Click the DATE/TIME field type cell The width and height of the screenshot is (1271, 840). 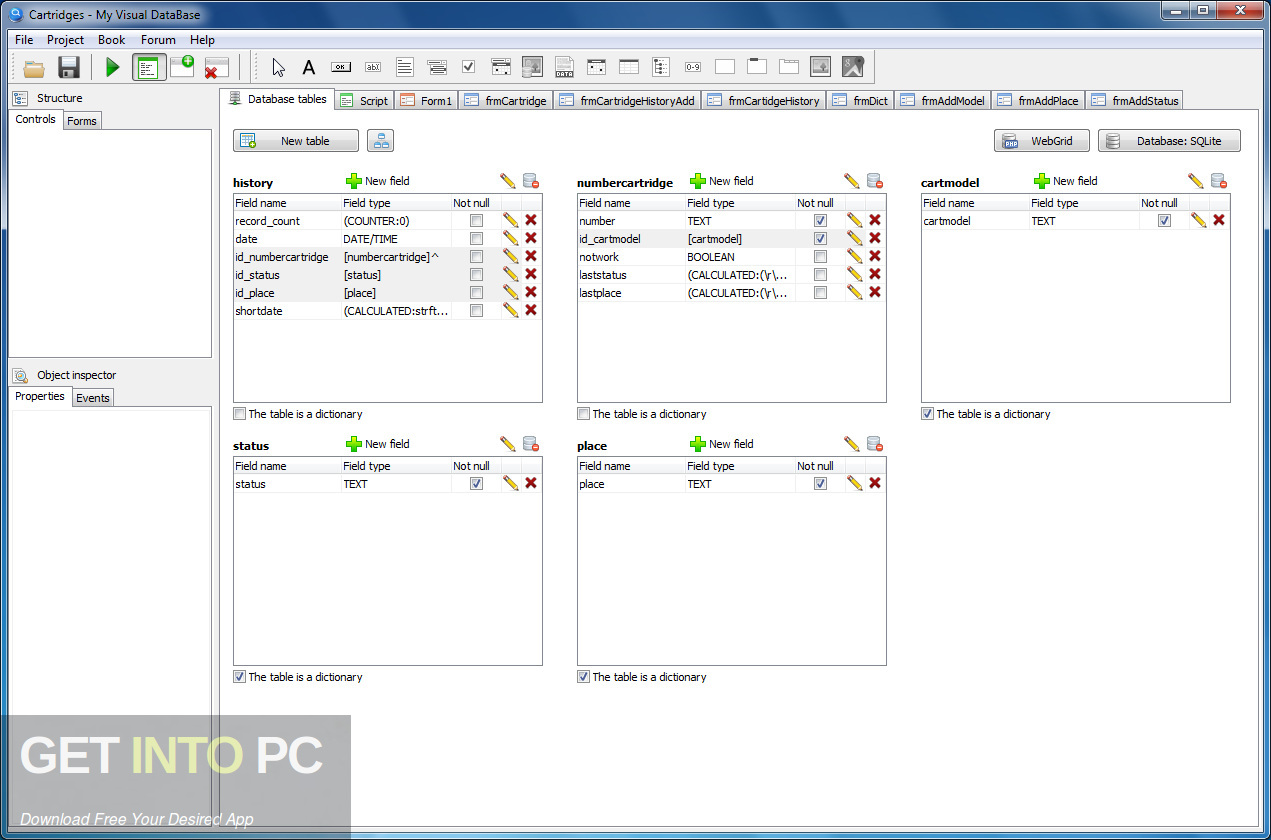pos(396,239)
